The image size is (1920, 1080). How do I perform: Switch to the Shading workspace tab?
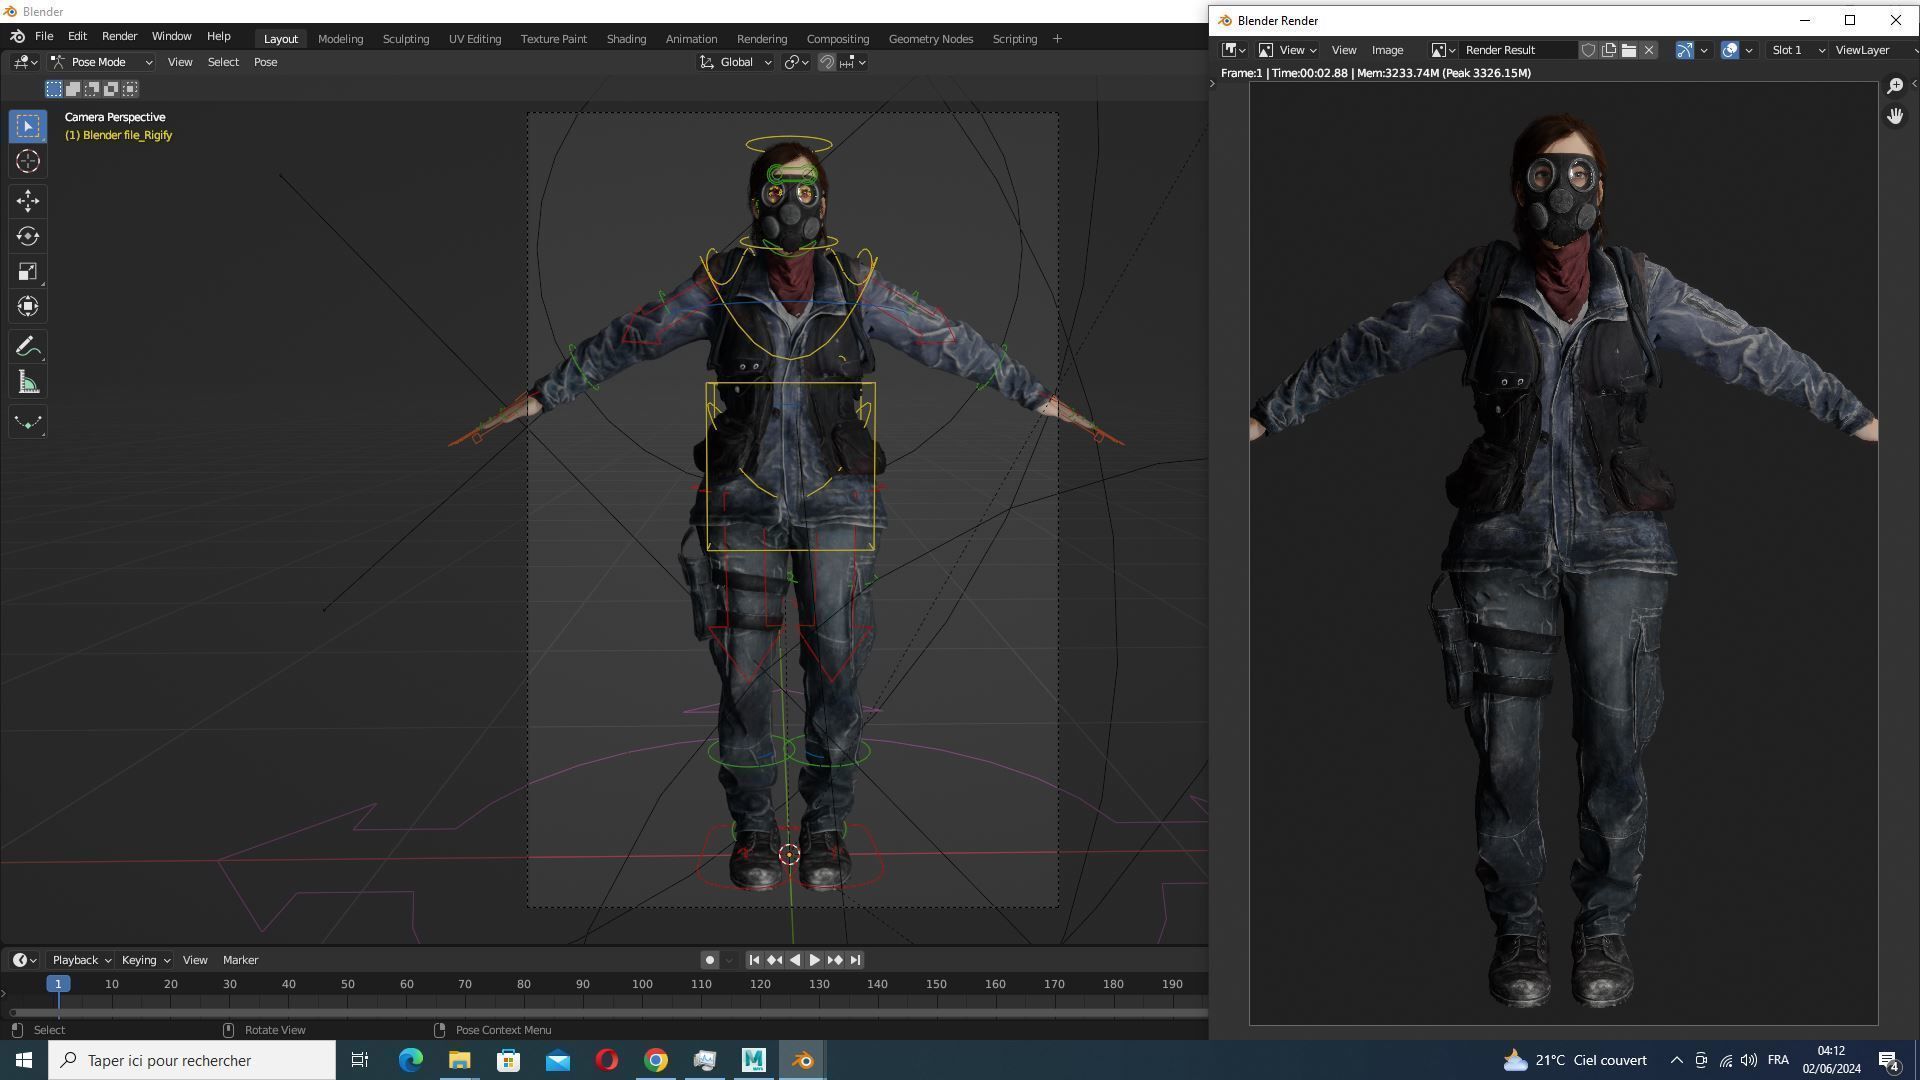coord(625,39)
